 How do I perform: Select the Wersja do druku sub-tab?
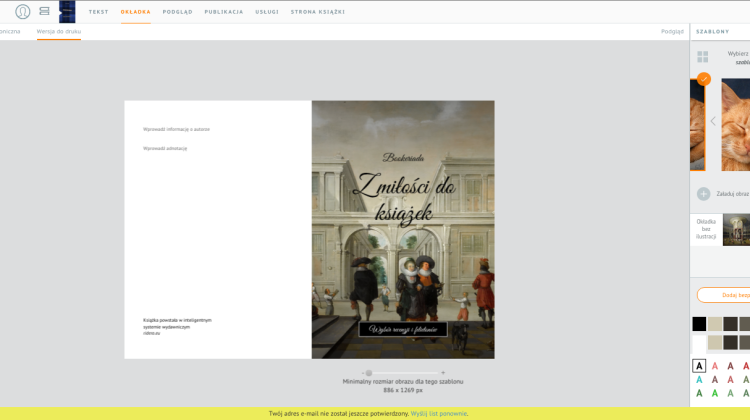(59, 32)
